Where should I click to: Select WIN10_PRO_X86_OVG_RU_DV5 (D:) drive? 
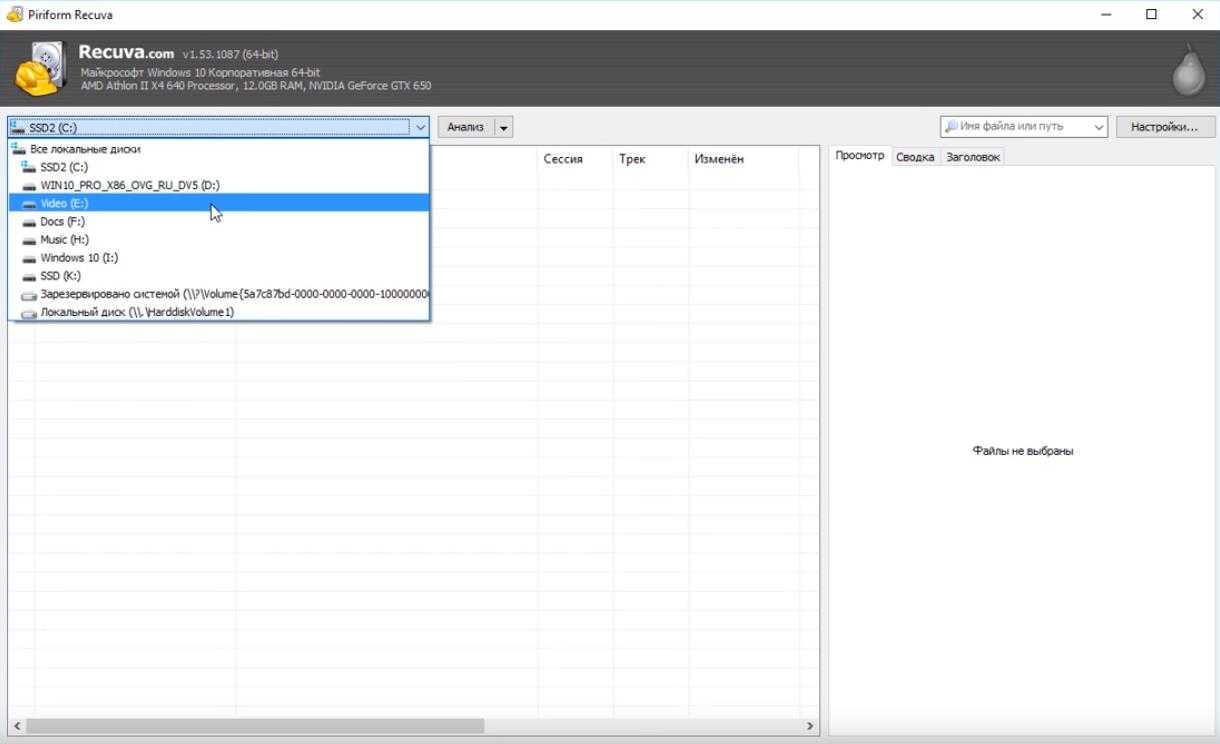(219, 185)
